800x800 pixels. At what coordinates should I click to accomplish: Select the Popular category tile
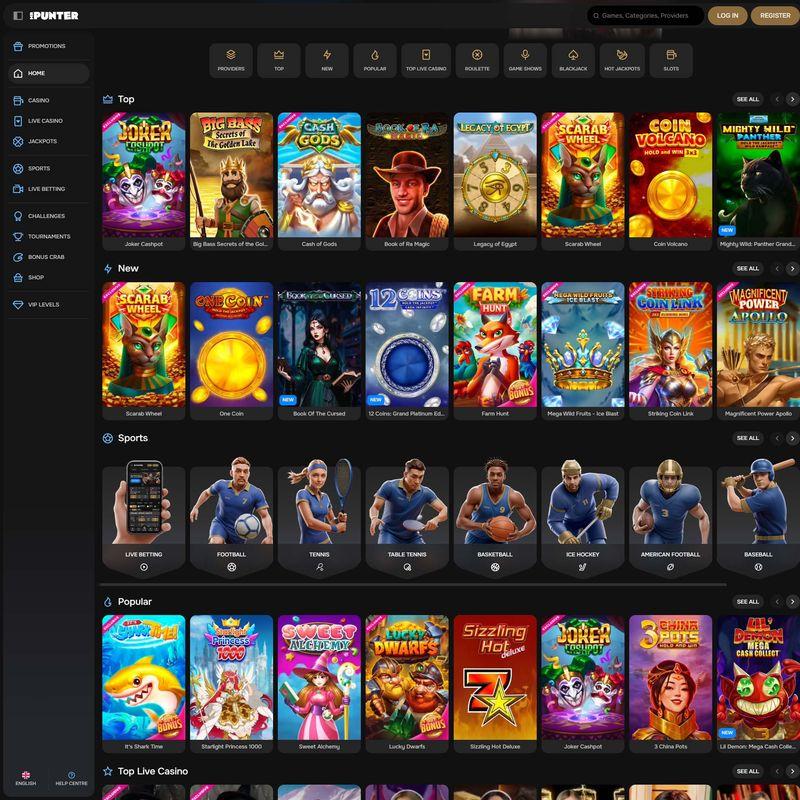pyautogui.click(x=375, y=60)
